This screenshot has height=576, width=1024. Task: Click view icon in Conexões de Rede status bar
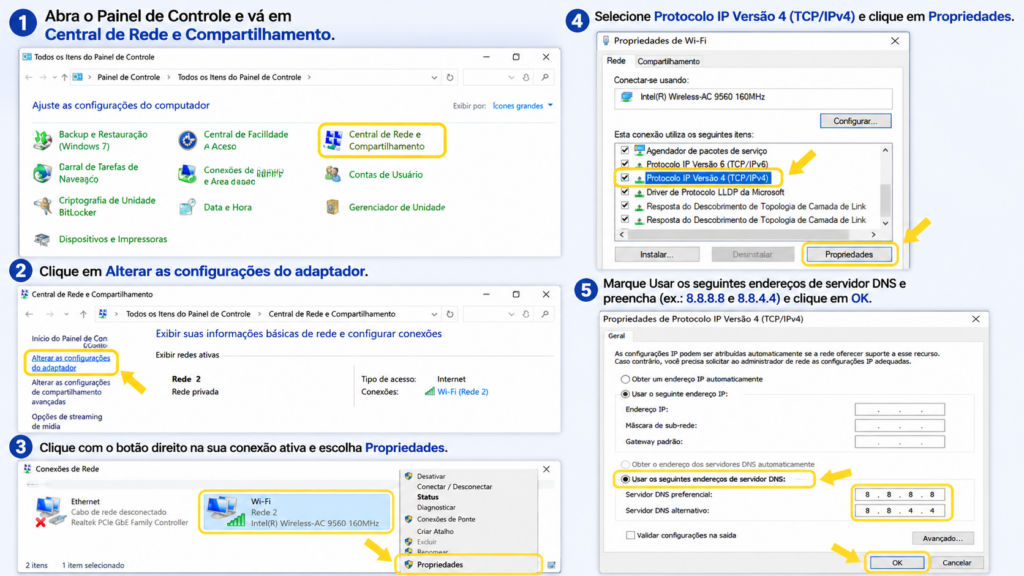pyautogui.click(x=551, y=565)
